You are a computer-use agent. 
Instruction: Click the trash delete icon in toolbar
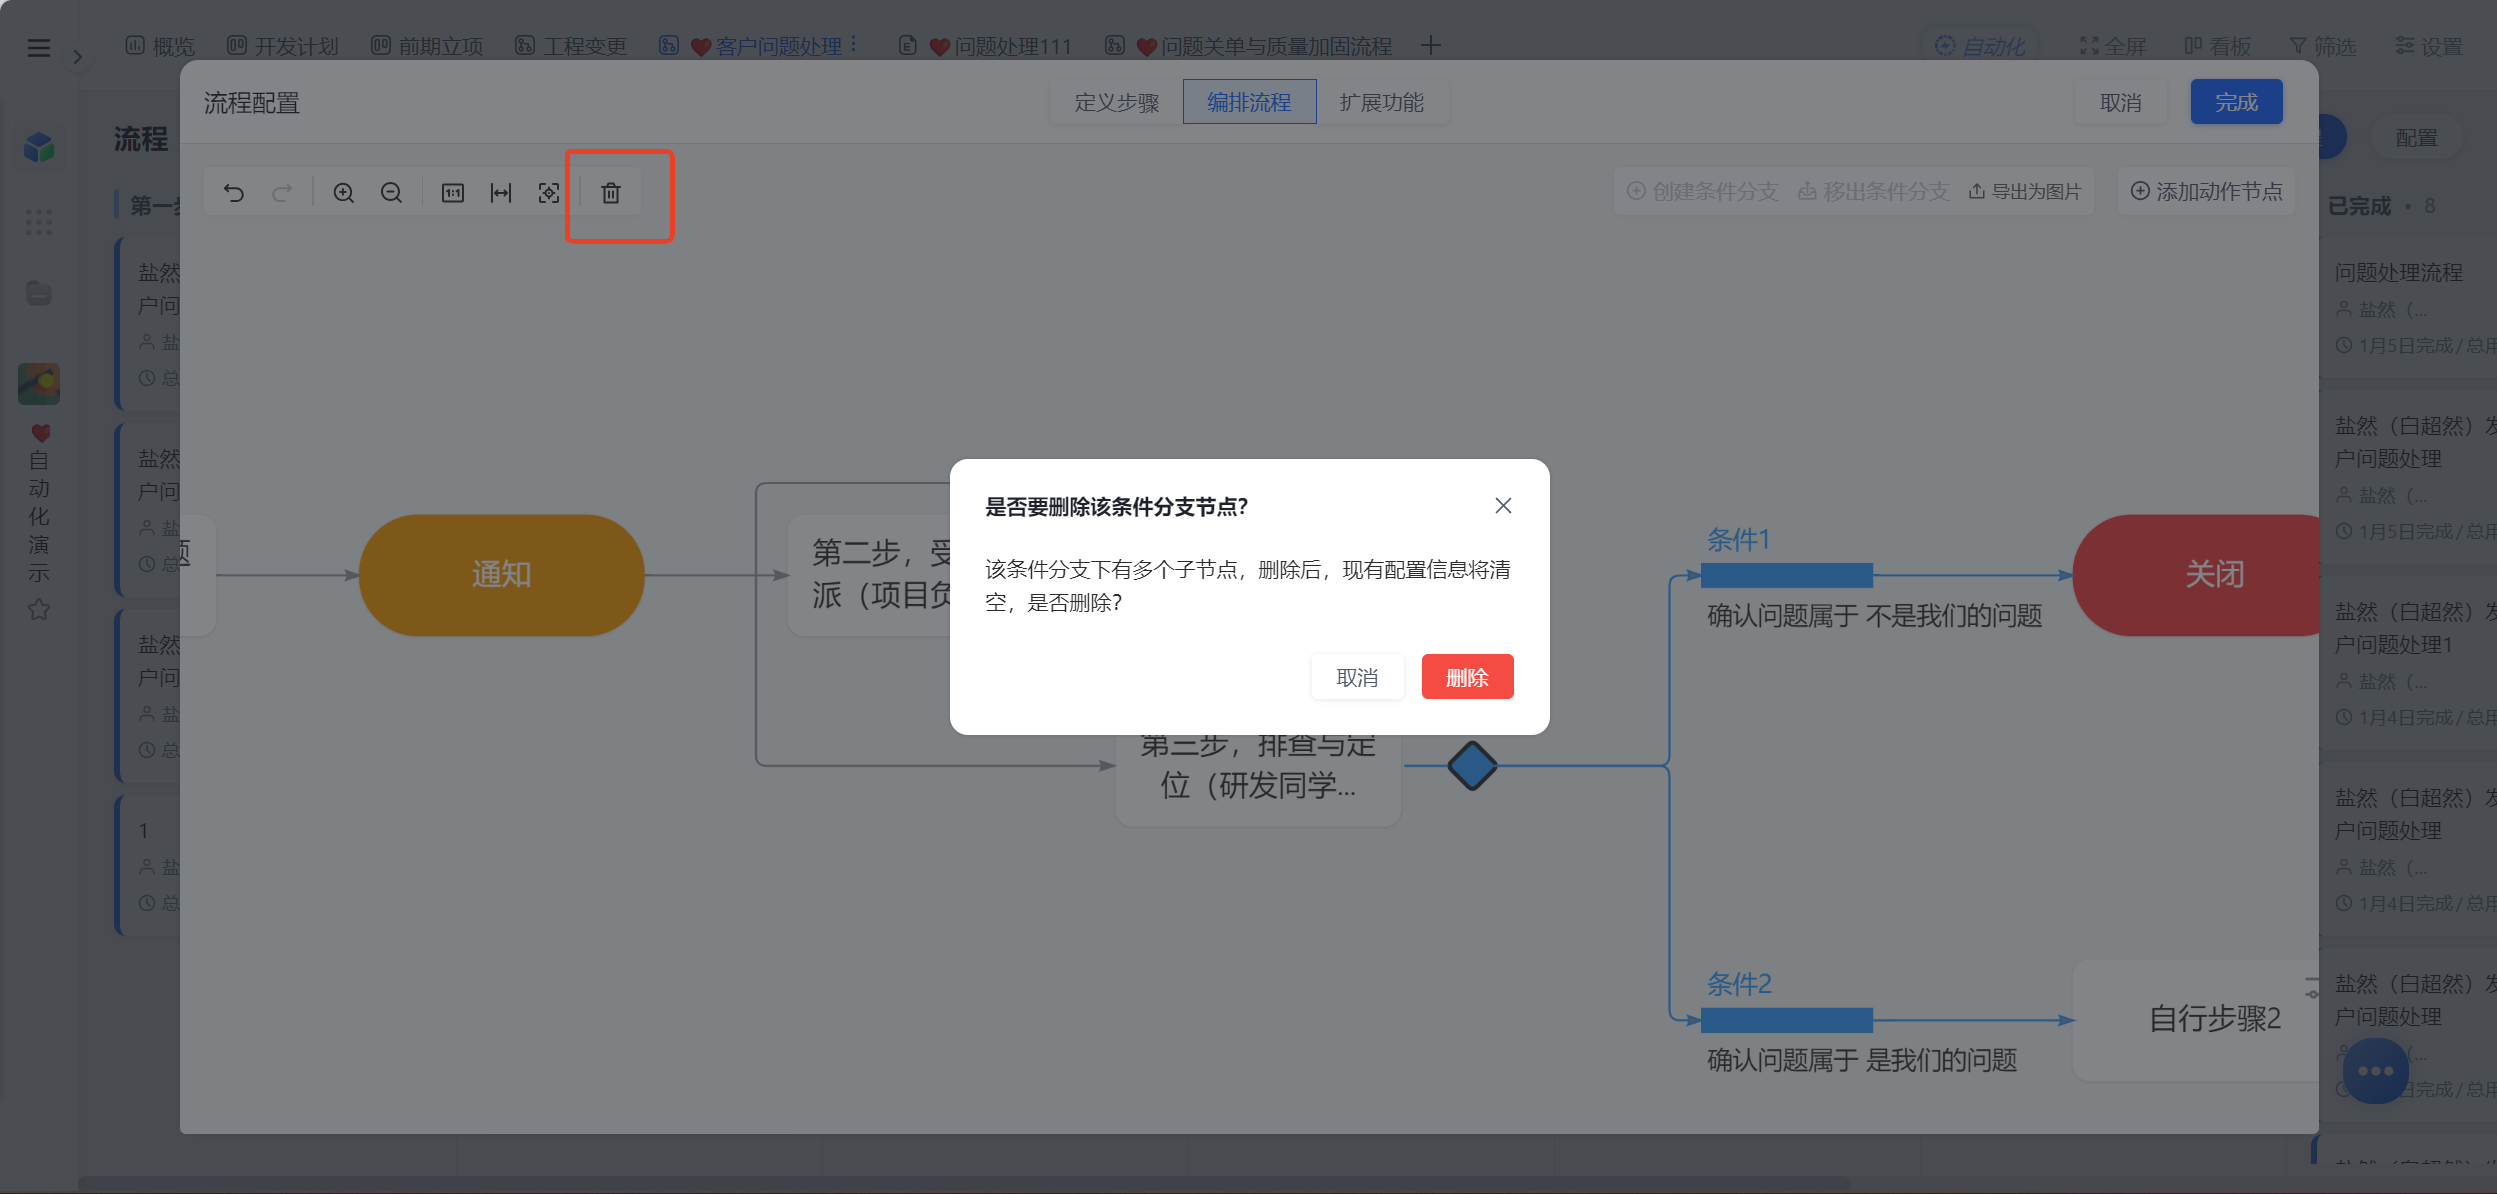click(x=611, y=193)
